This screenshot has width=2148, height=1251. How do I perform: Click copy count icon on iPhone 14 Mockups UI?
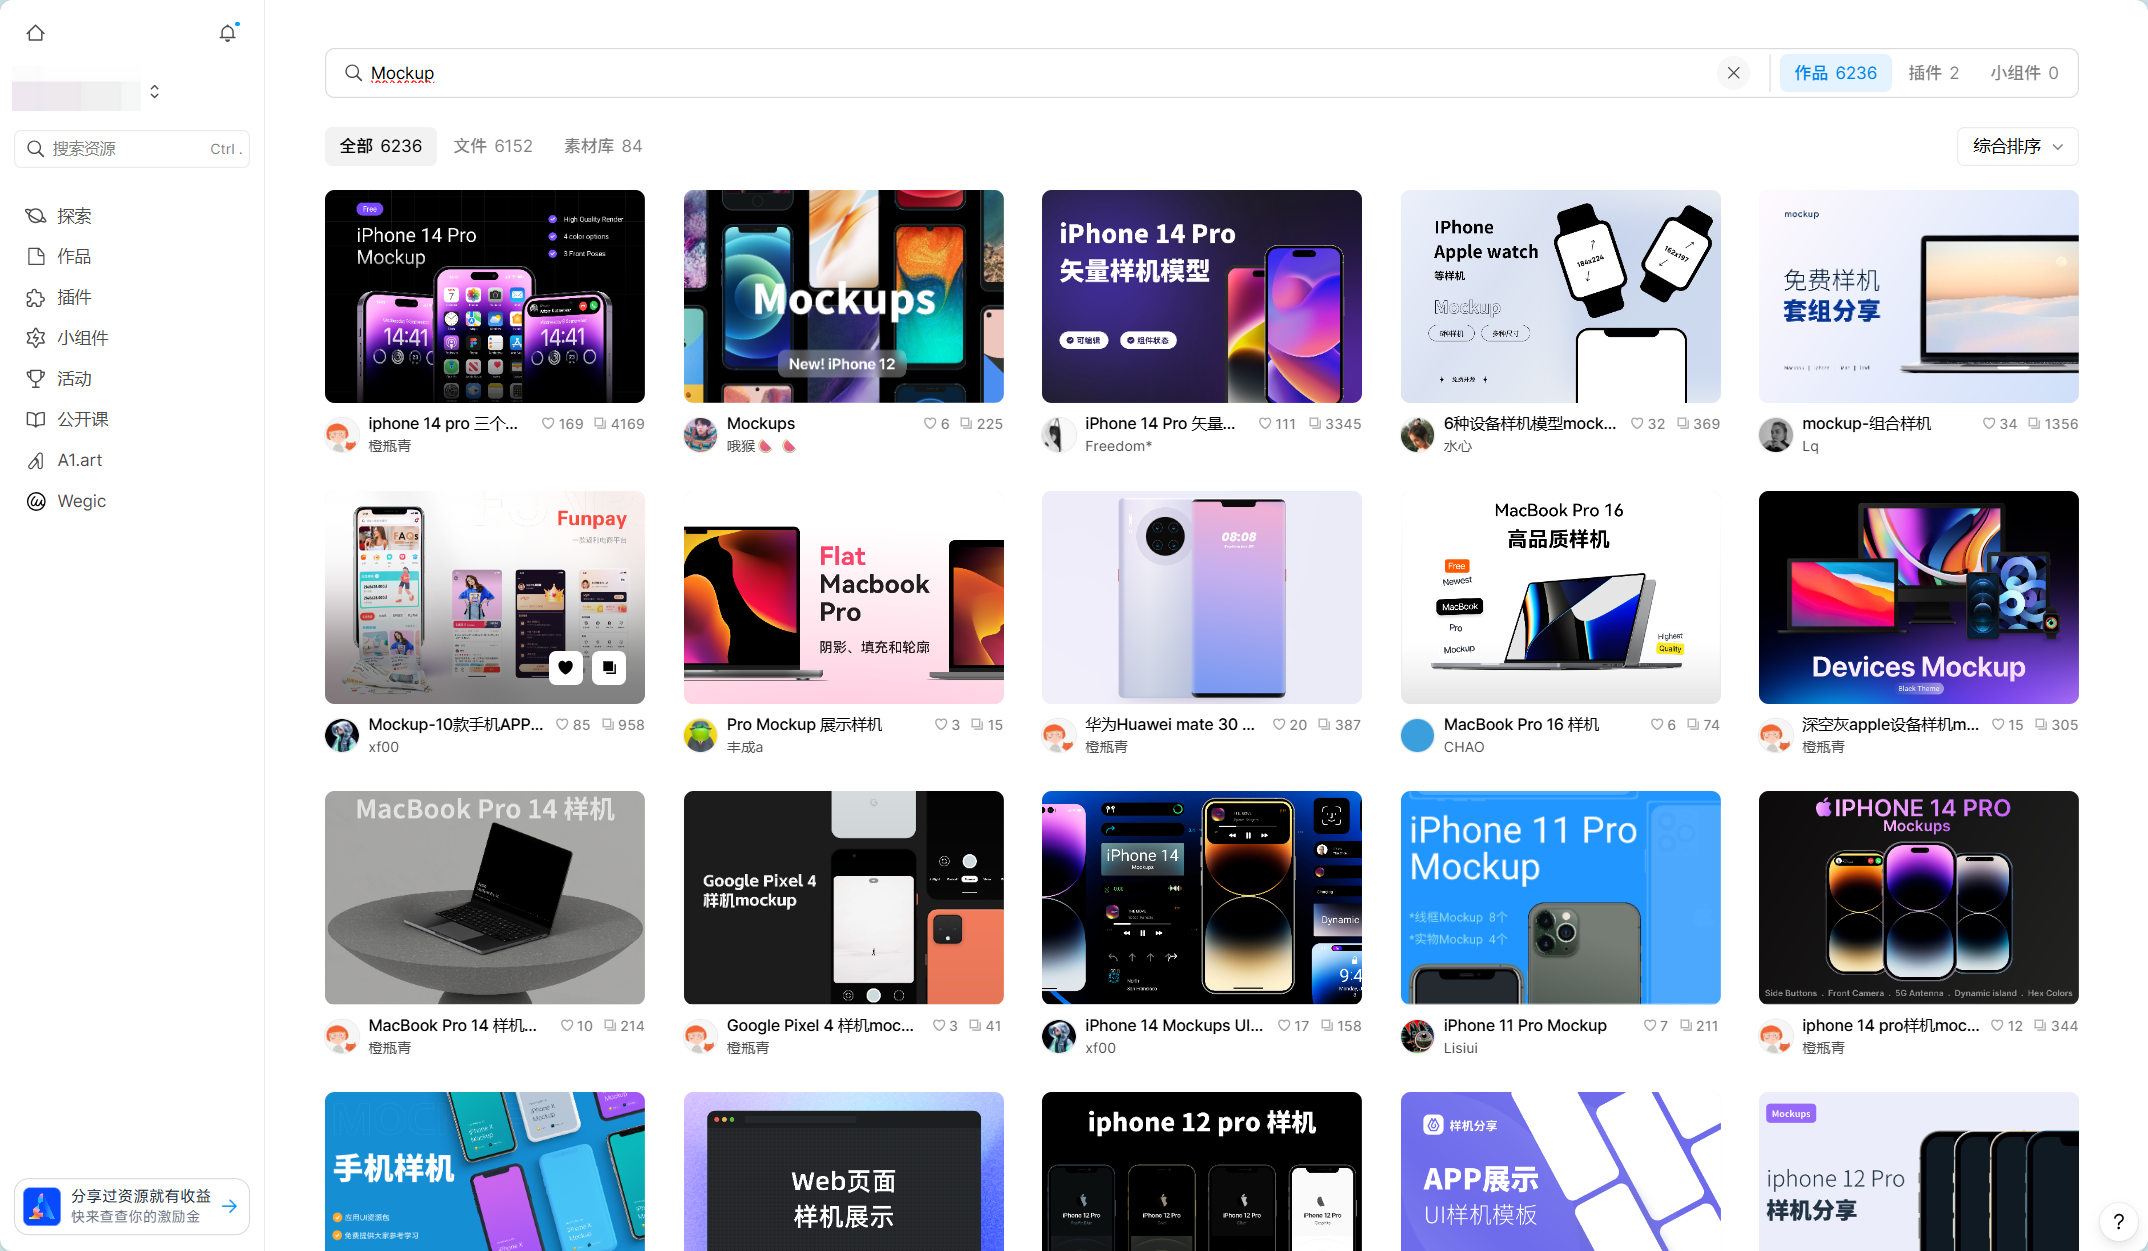pyautogui.click(x=1327, y=1026)
